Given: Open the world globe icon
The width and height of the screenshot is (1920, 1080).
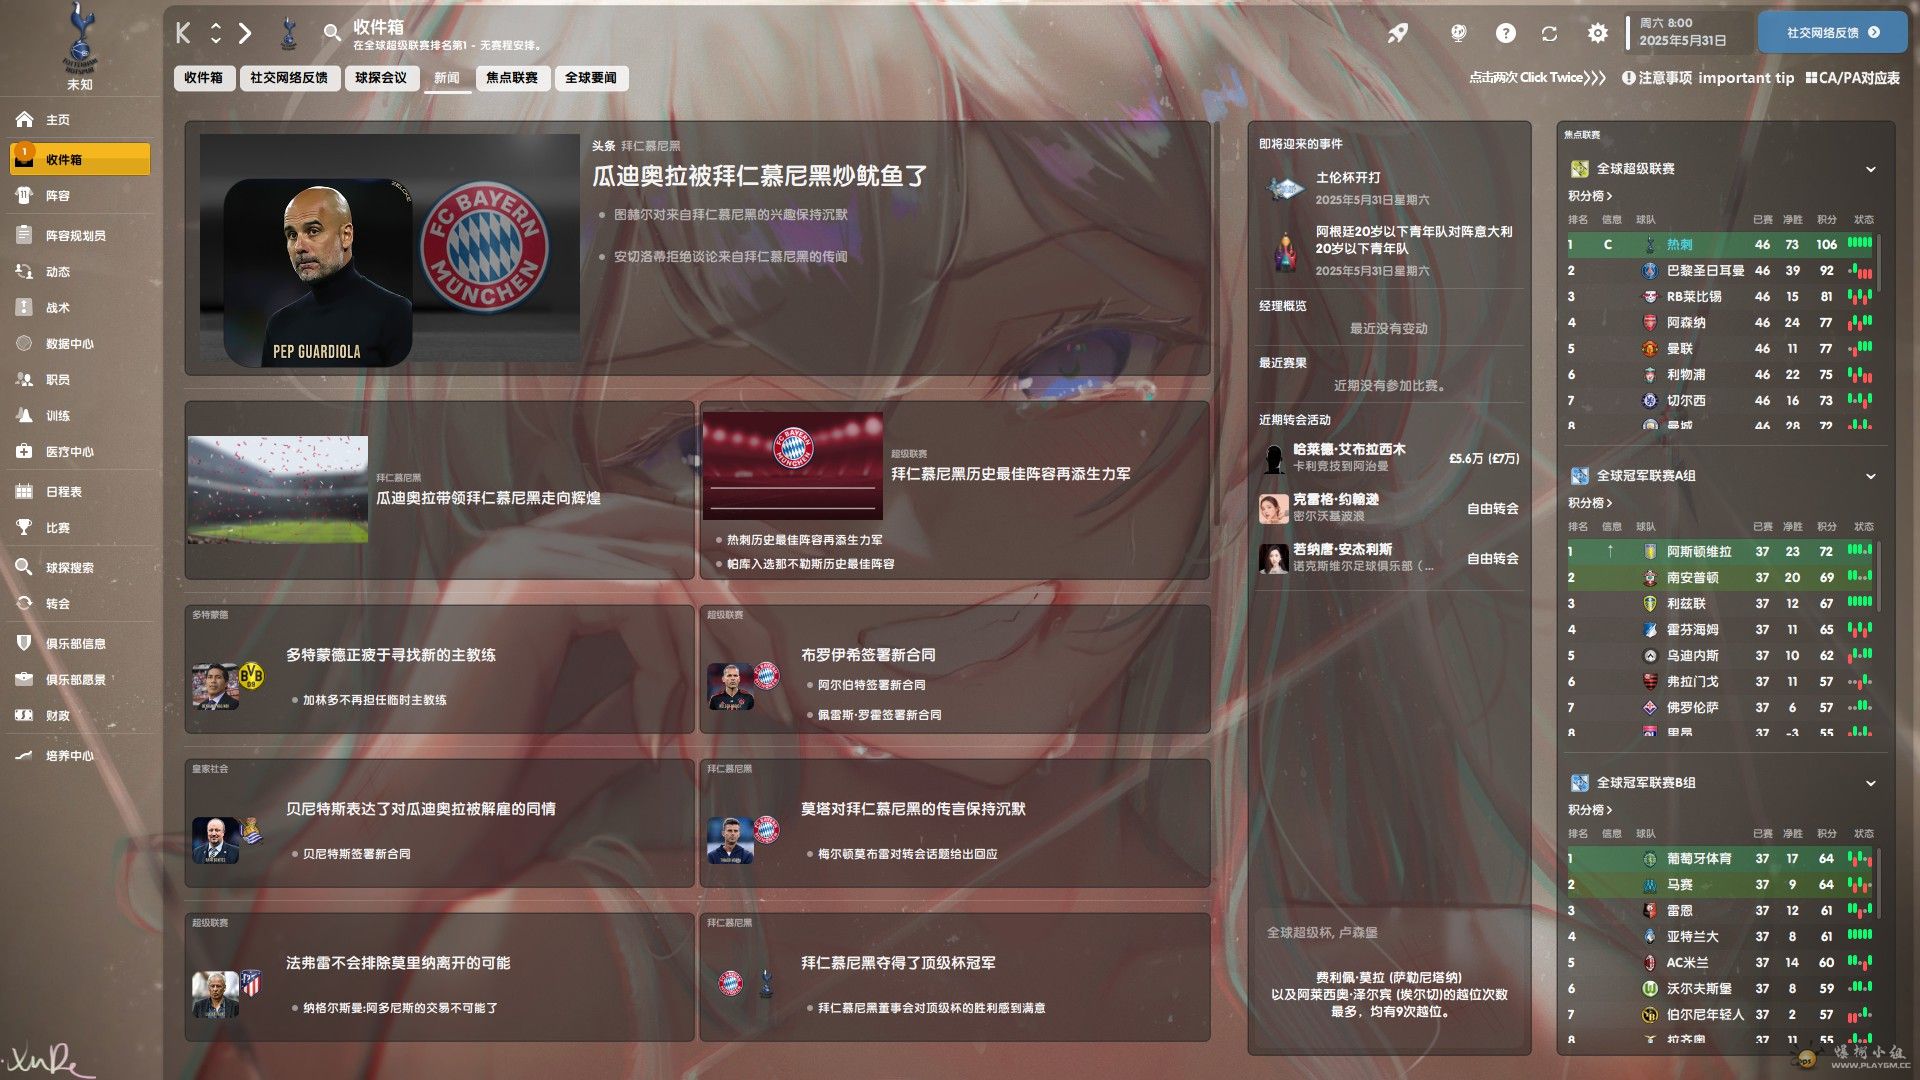Looking at the screenshot, I should (1458, 33).
